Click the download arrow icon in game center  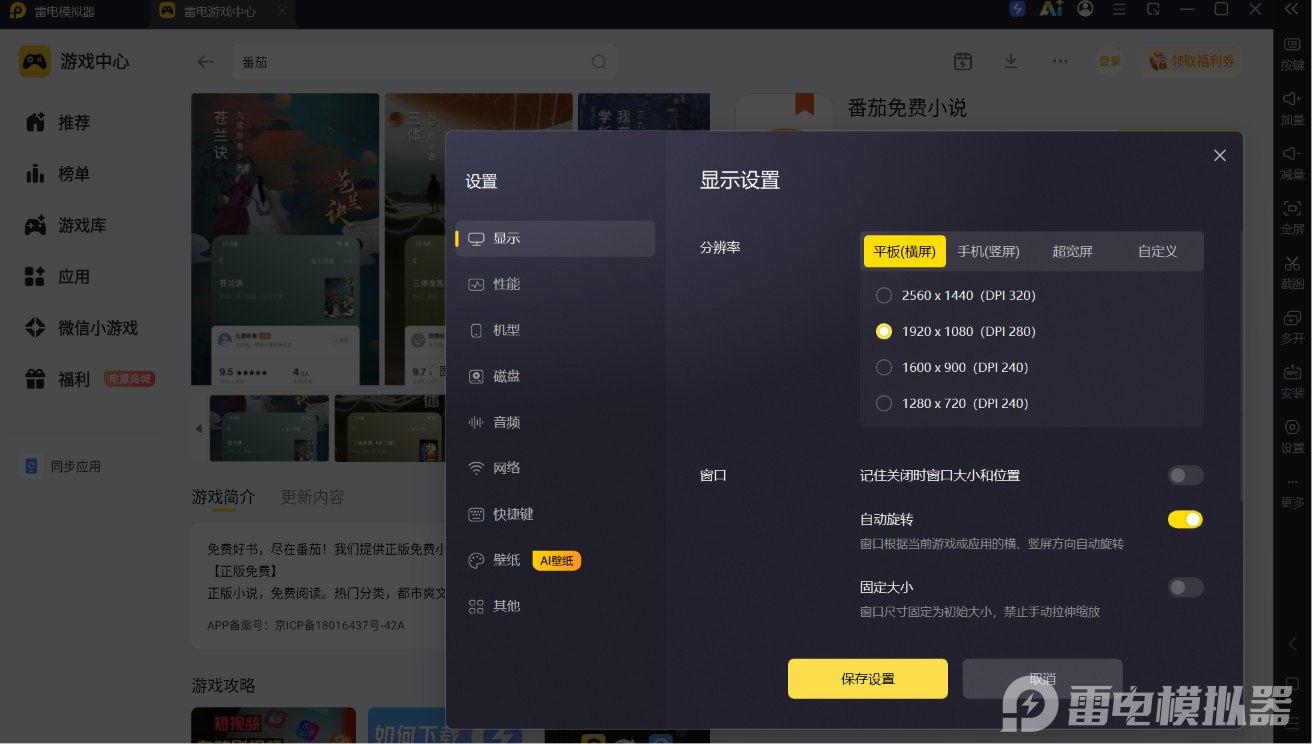click(1011, 62)
